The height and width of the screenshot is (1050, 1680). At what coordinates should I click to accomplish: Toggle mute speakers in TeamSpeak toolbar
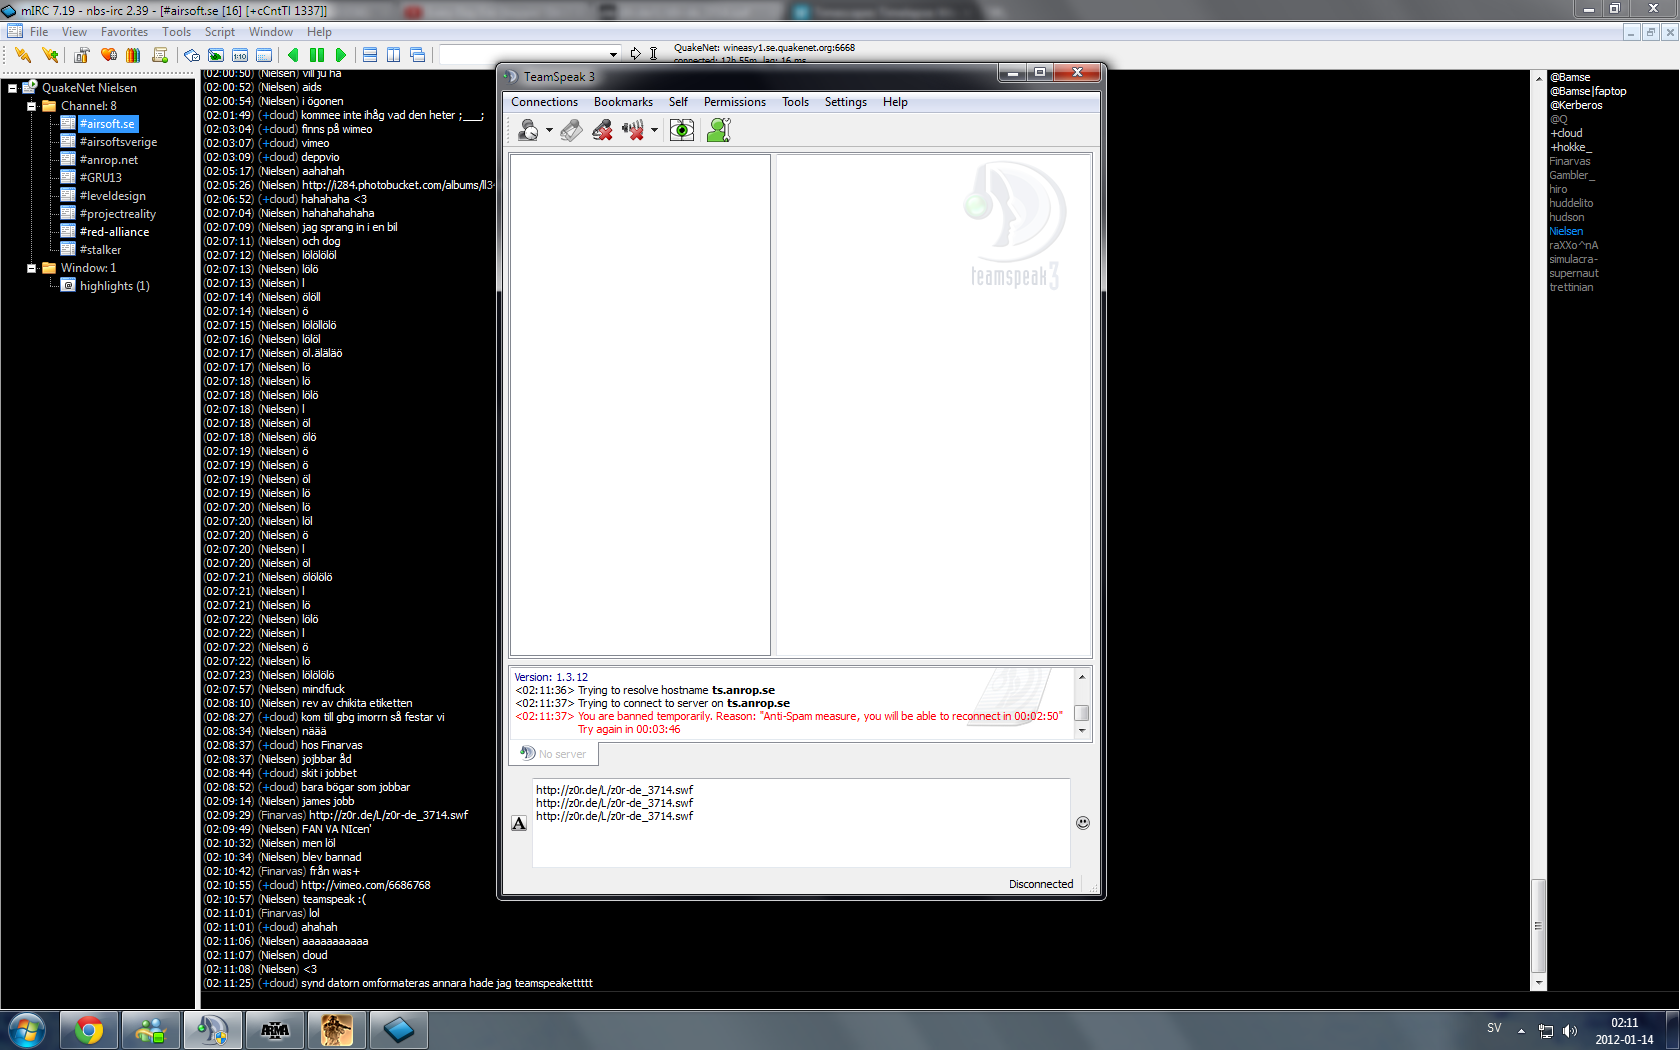(x=632, y=130)
